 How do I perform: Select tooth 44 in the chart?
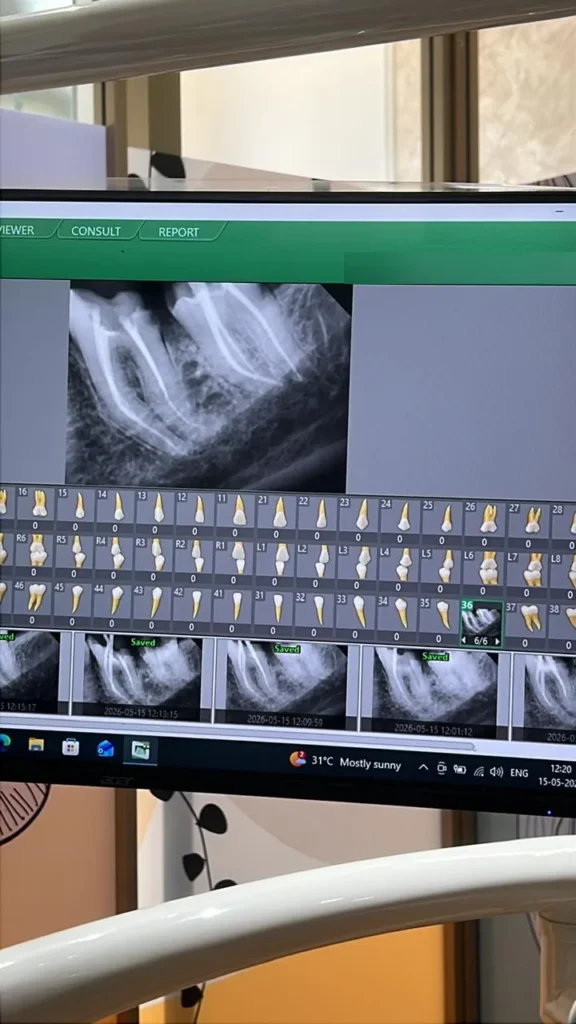coord(113,604)
